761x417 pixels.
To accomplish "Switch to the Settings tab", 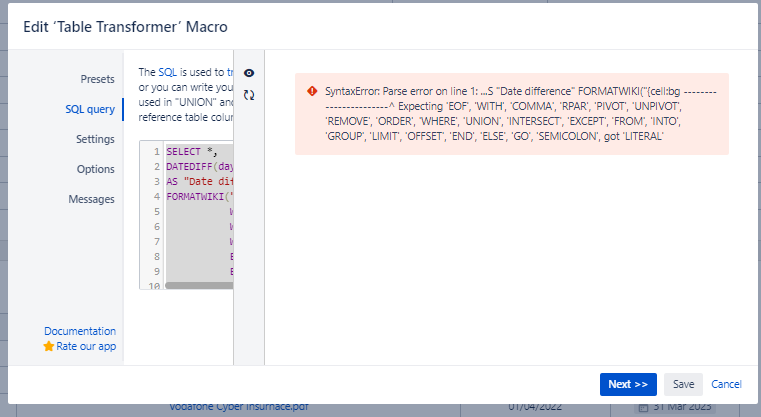I will [95, 139].
